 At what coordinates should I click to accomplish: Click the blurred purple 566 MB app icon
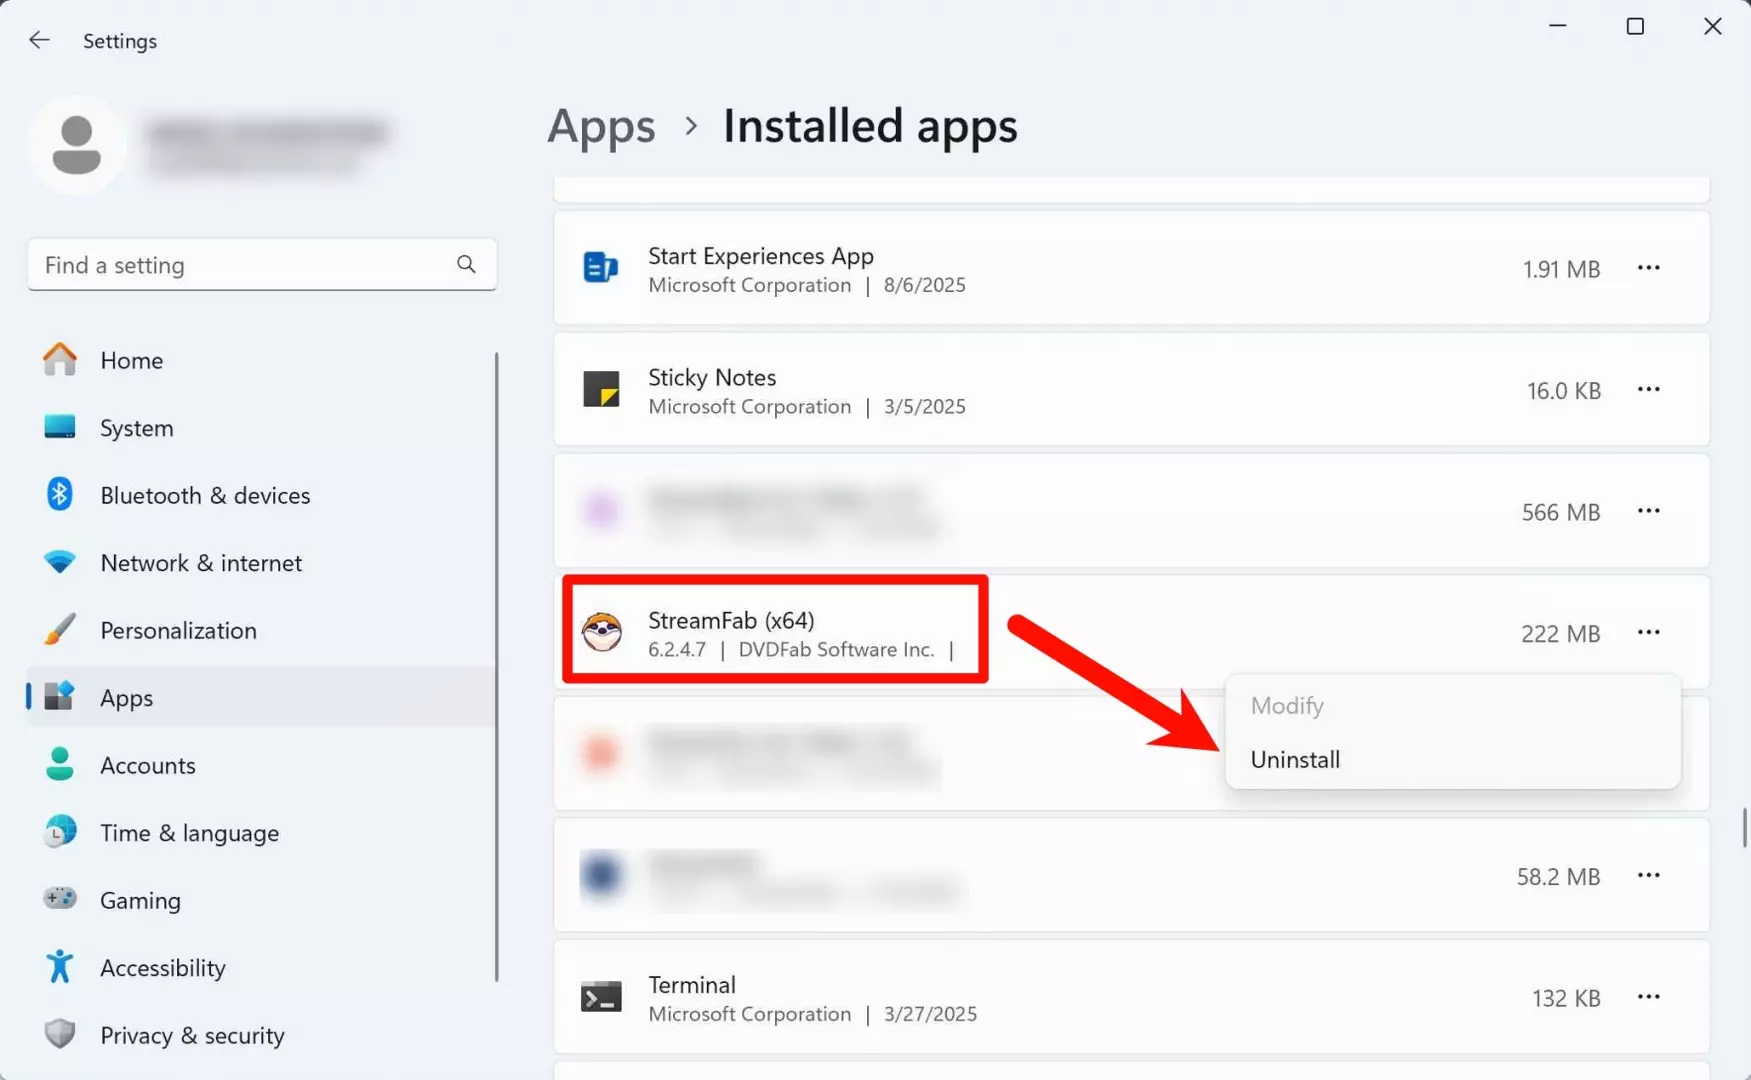[601, 510]
